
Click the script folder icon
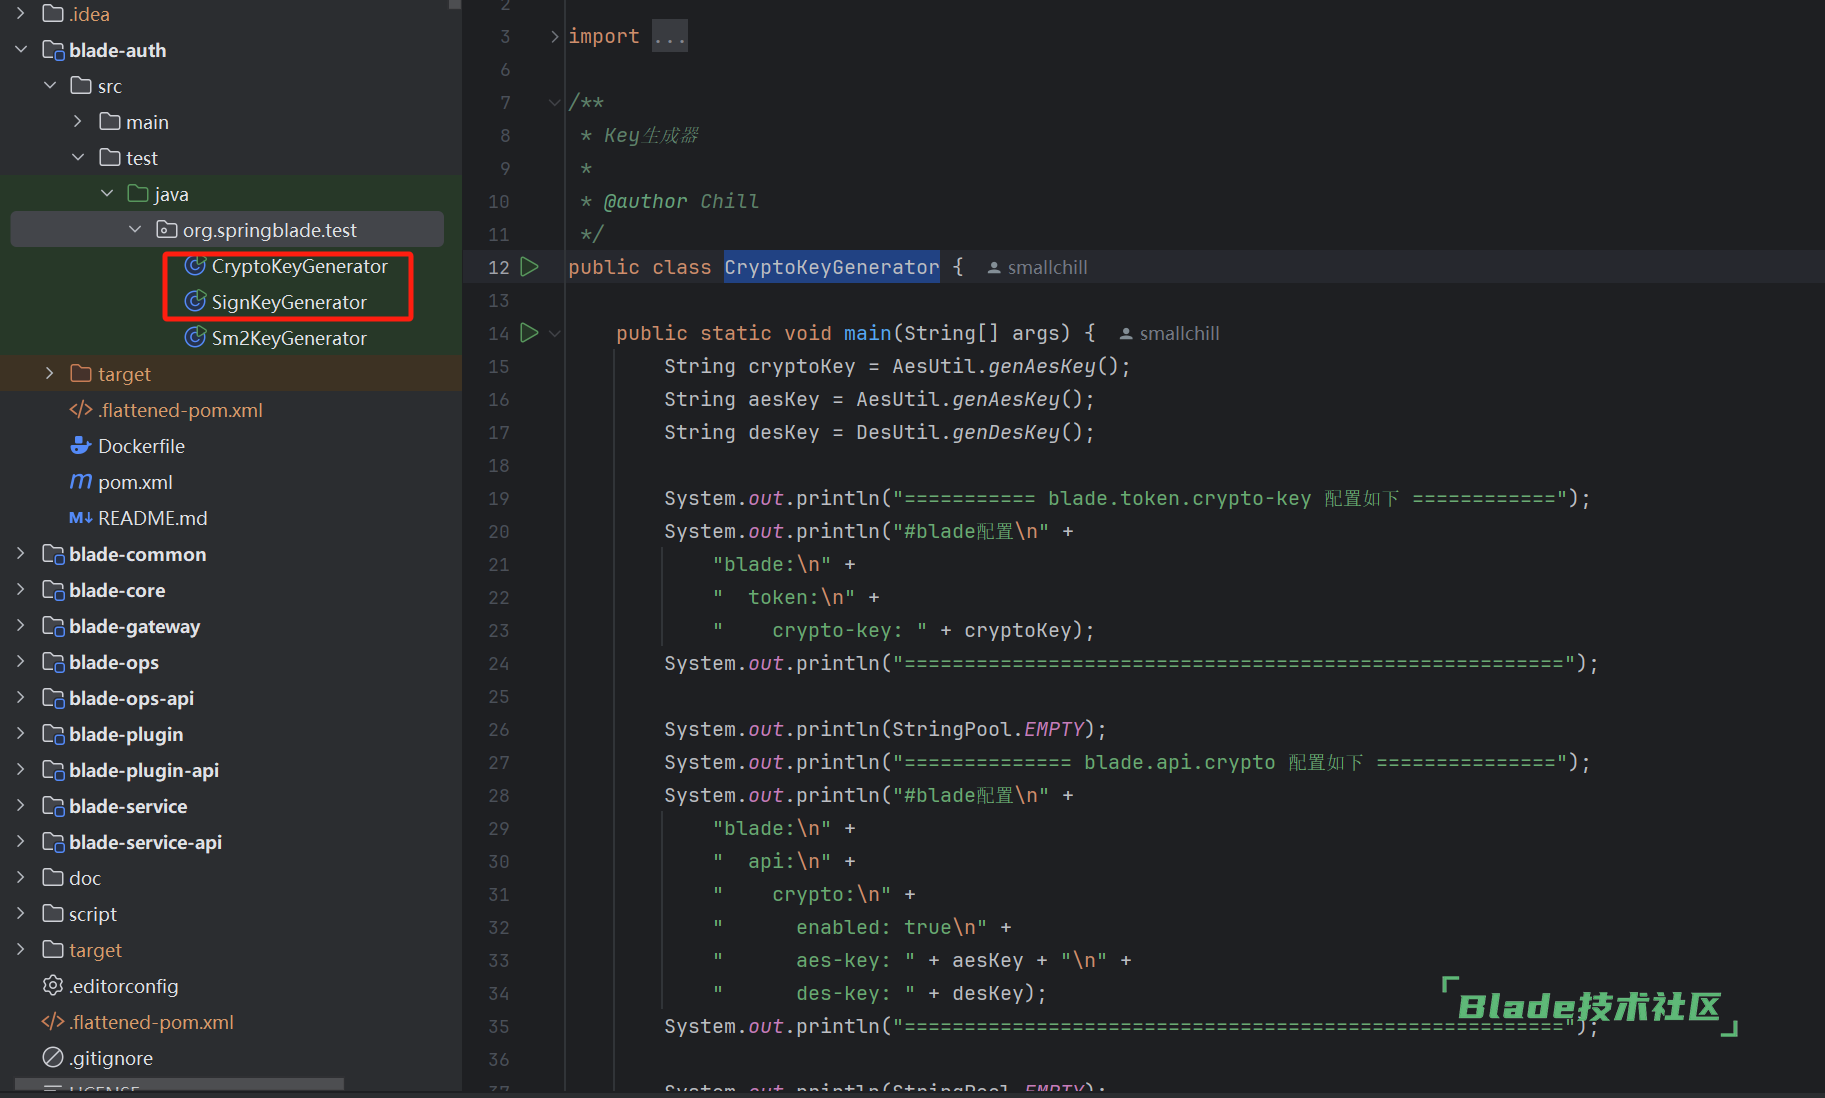tap(53, 914)
